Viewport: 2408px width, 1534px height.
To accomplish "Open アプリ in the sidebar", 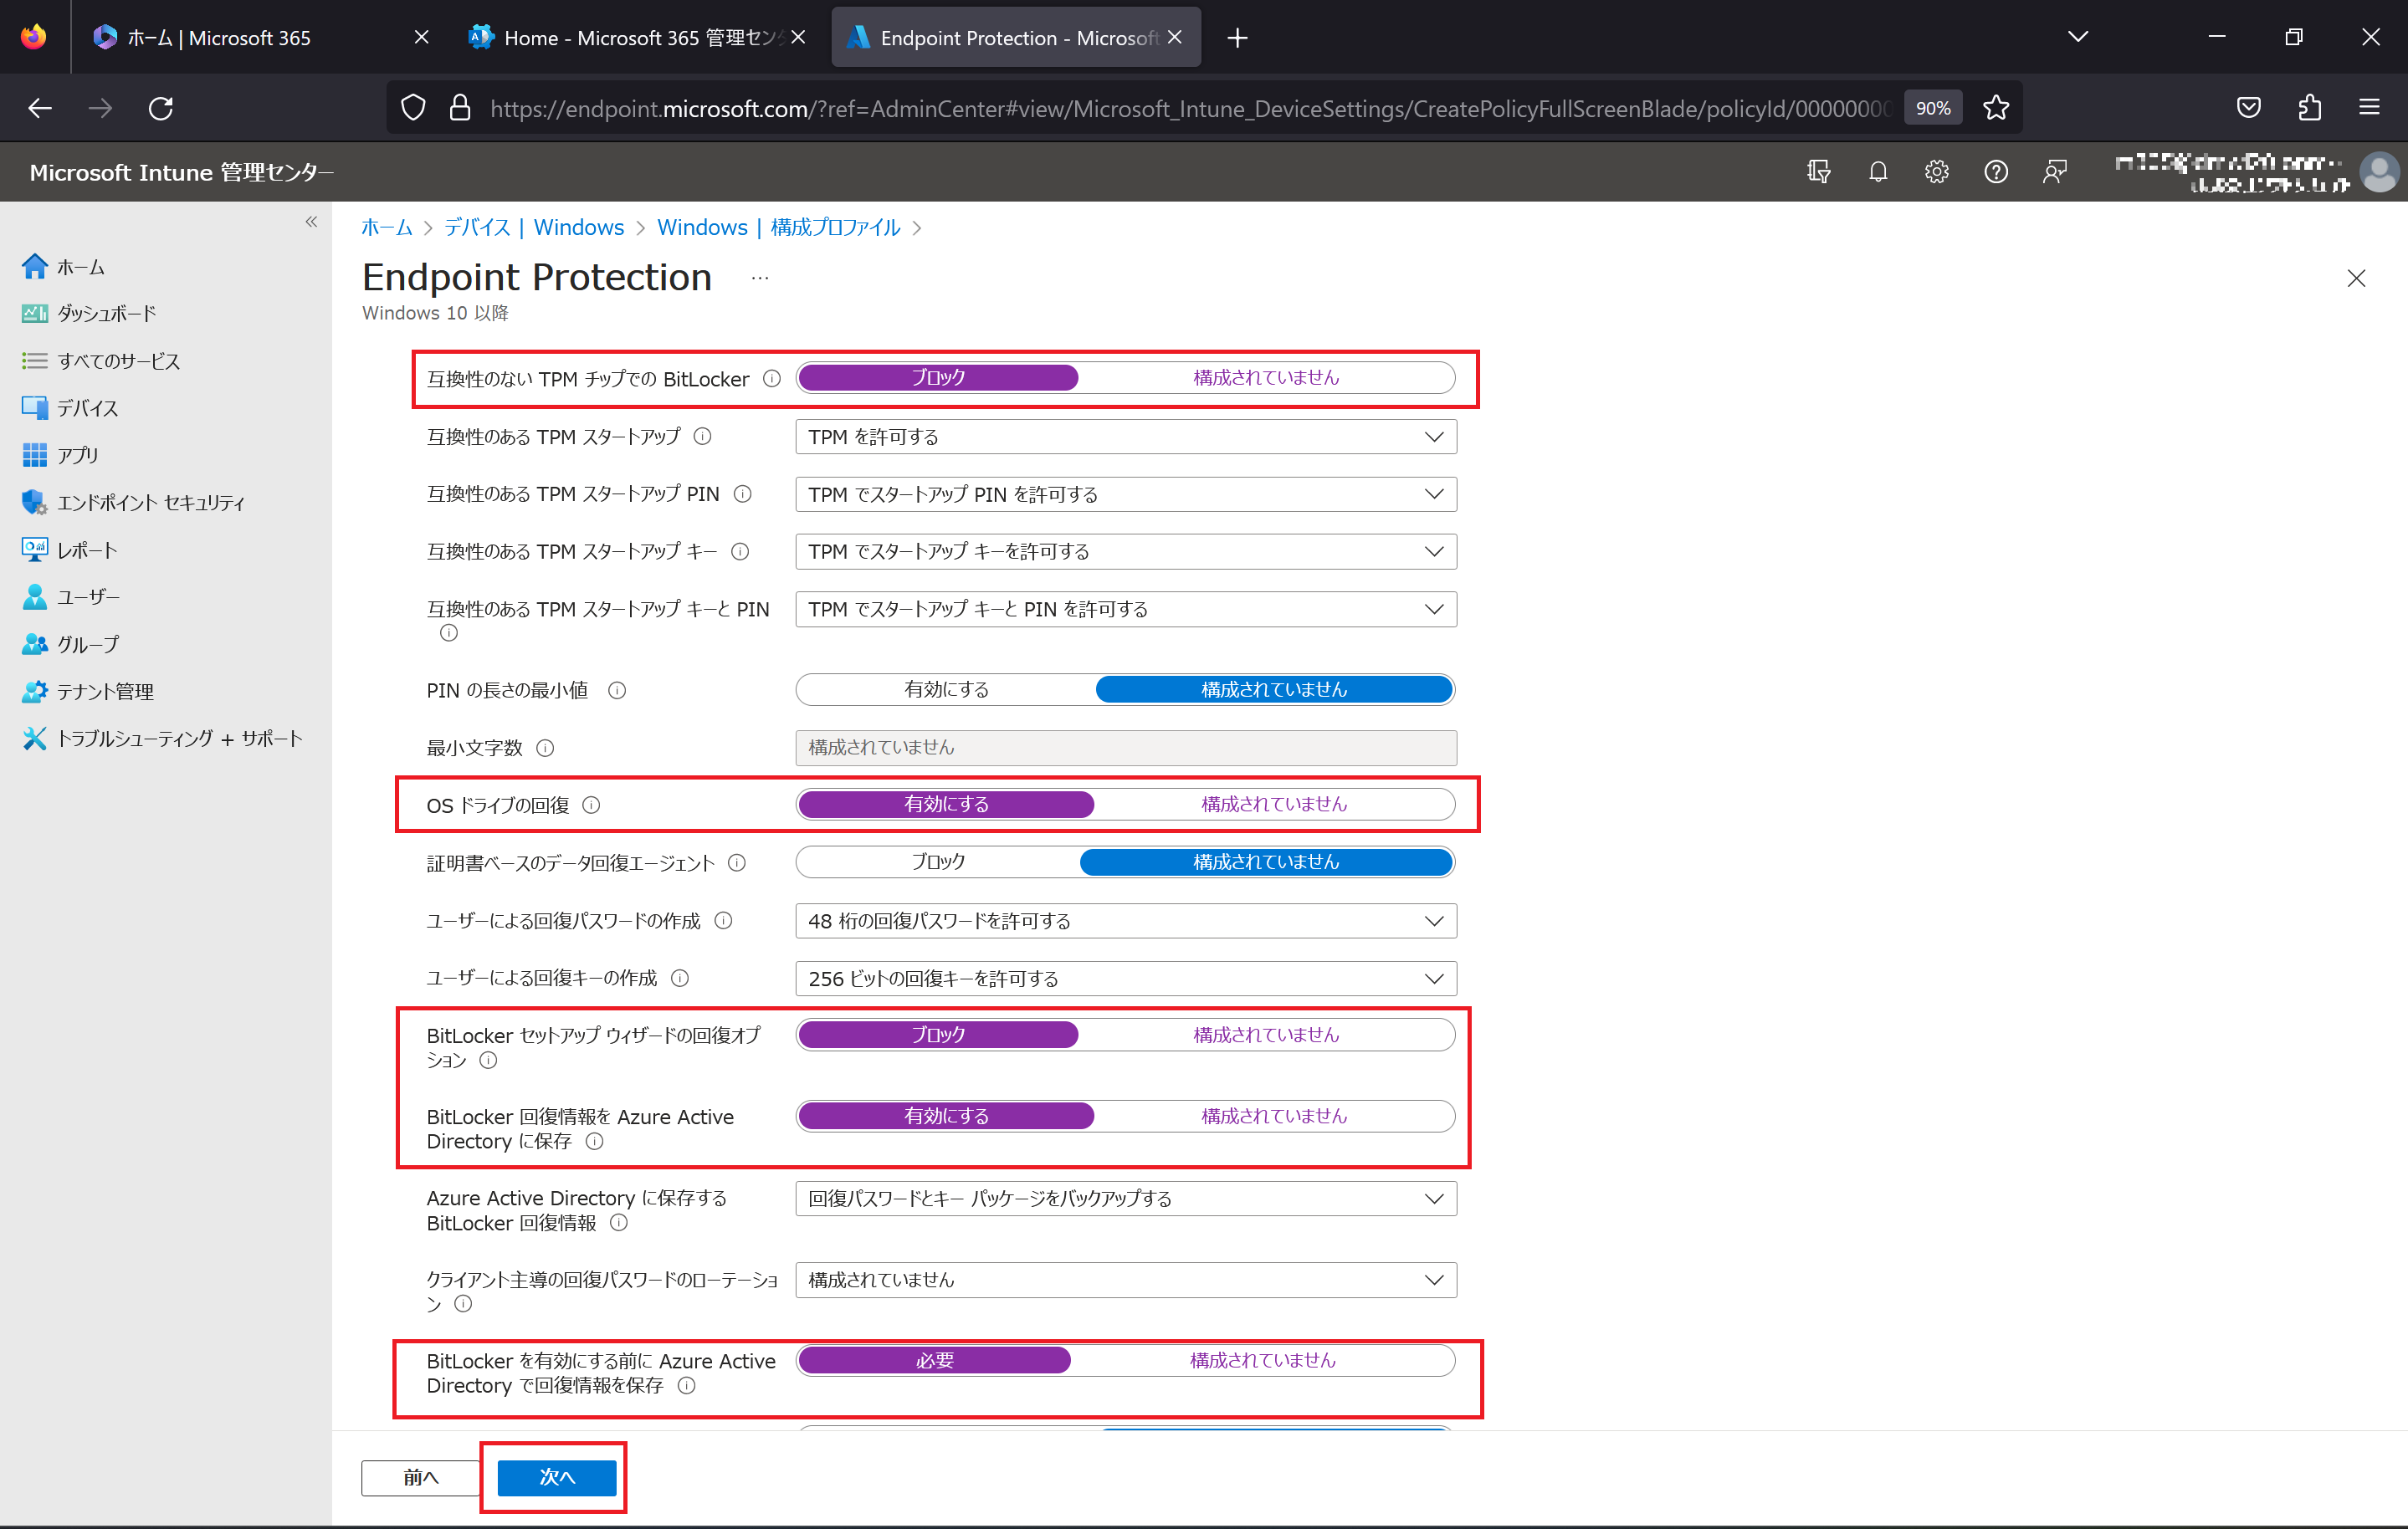I will pos(60,456).
